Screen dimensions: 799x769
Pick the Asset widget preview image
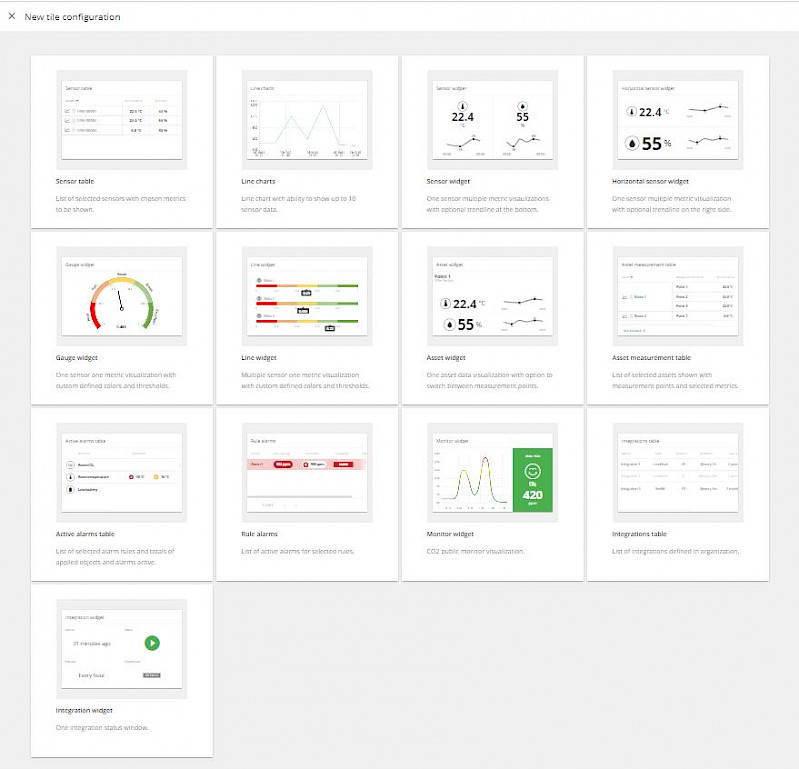click(493, 296)
